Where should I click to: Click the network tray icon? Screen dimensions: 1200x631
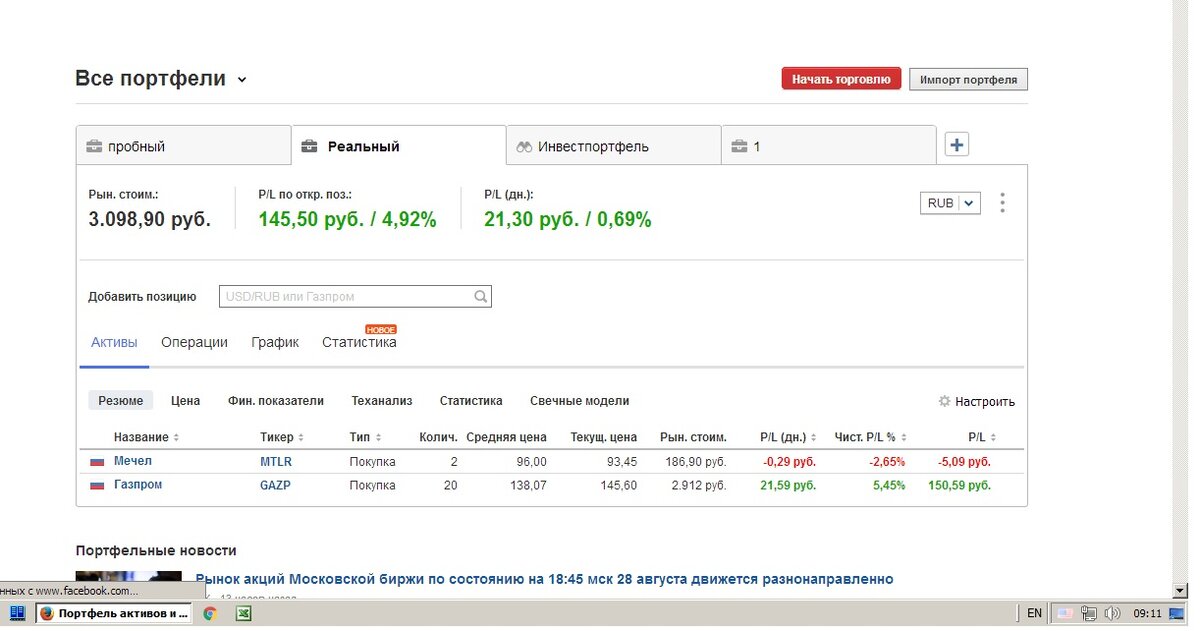[x=1089, y=613]
